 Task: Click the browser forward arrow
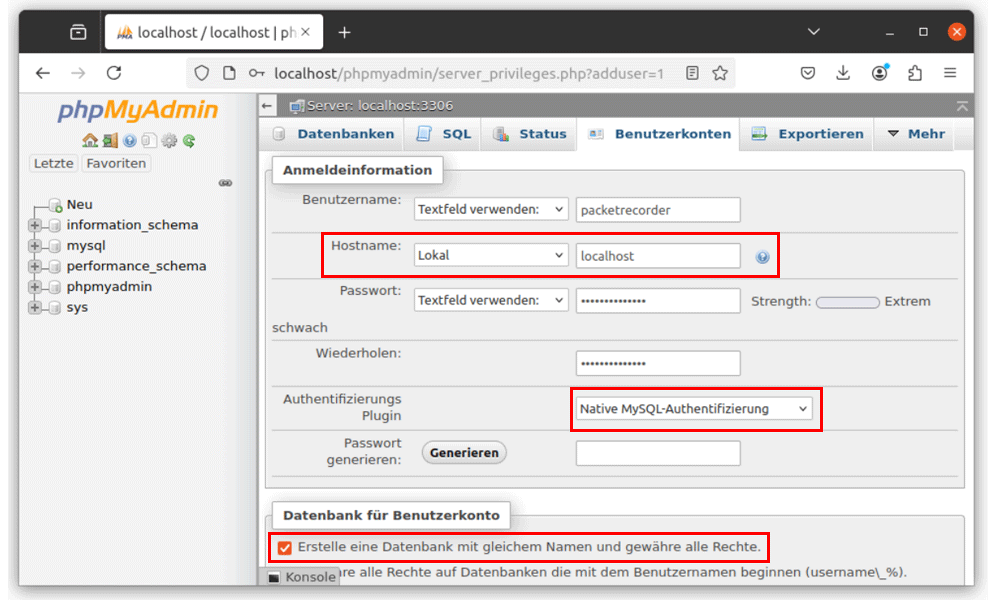pos(78,73)
